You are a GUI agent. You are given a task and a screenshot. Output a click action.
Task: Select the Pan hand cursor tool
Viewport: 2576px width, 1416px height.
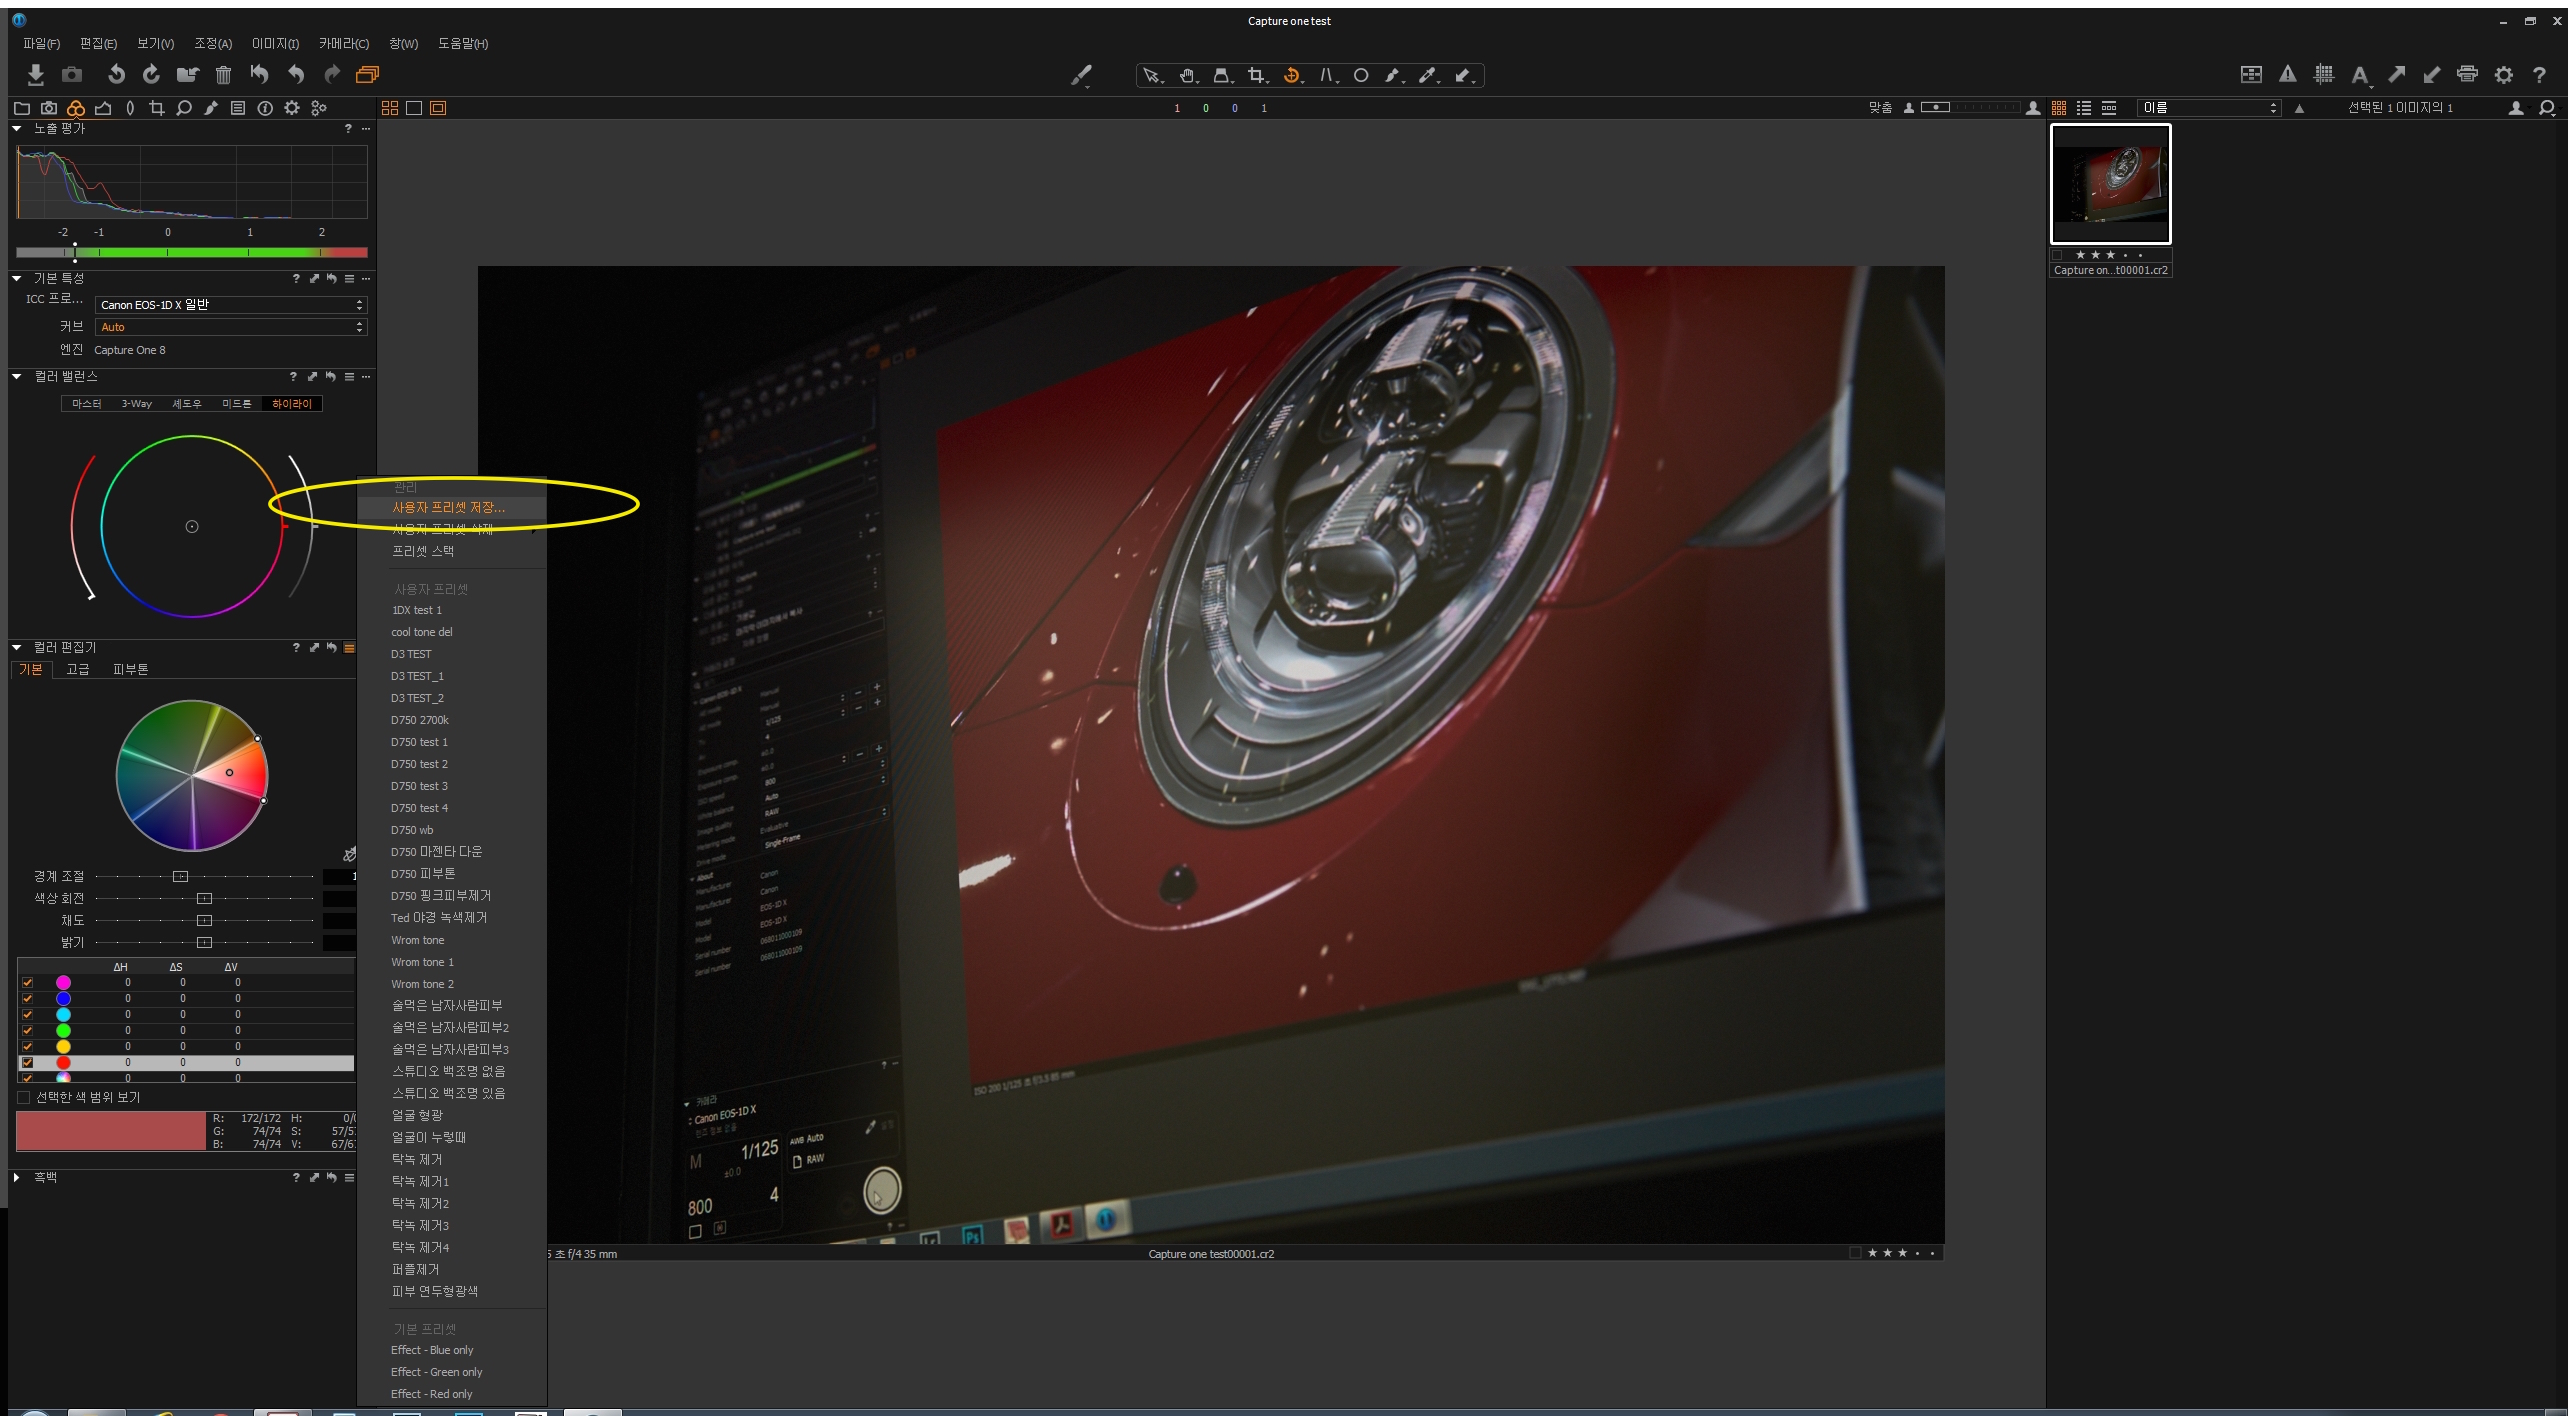1187,76
